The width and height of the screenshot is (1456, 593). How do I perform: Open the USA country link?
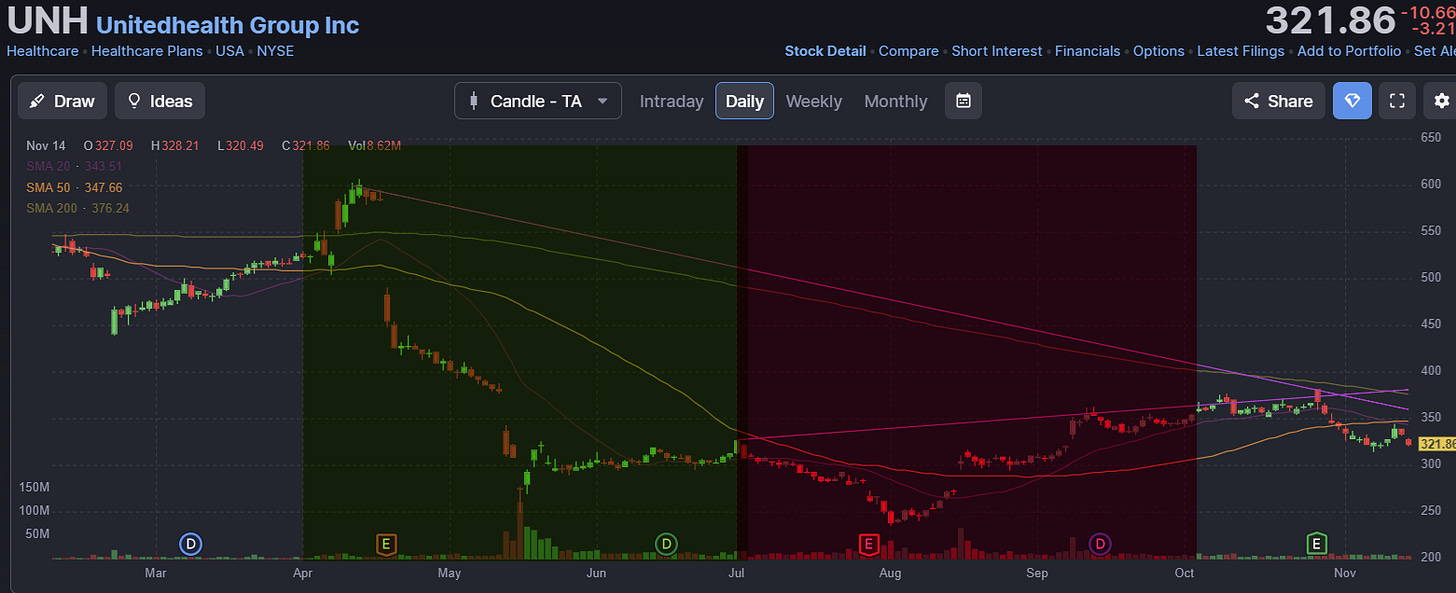230,51
